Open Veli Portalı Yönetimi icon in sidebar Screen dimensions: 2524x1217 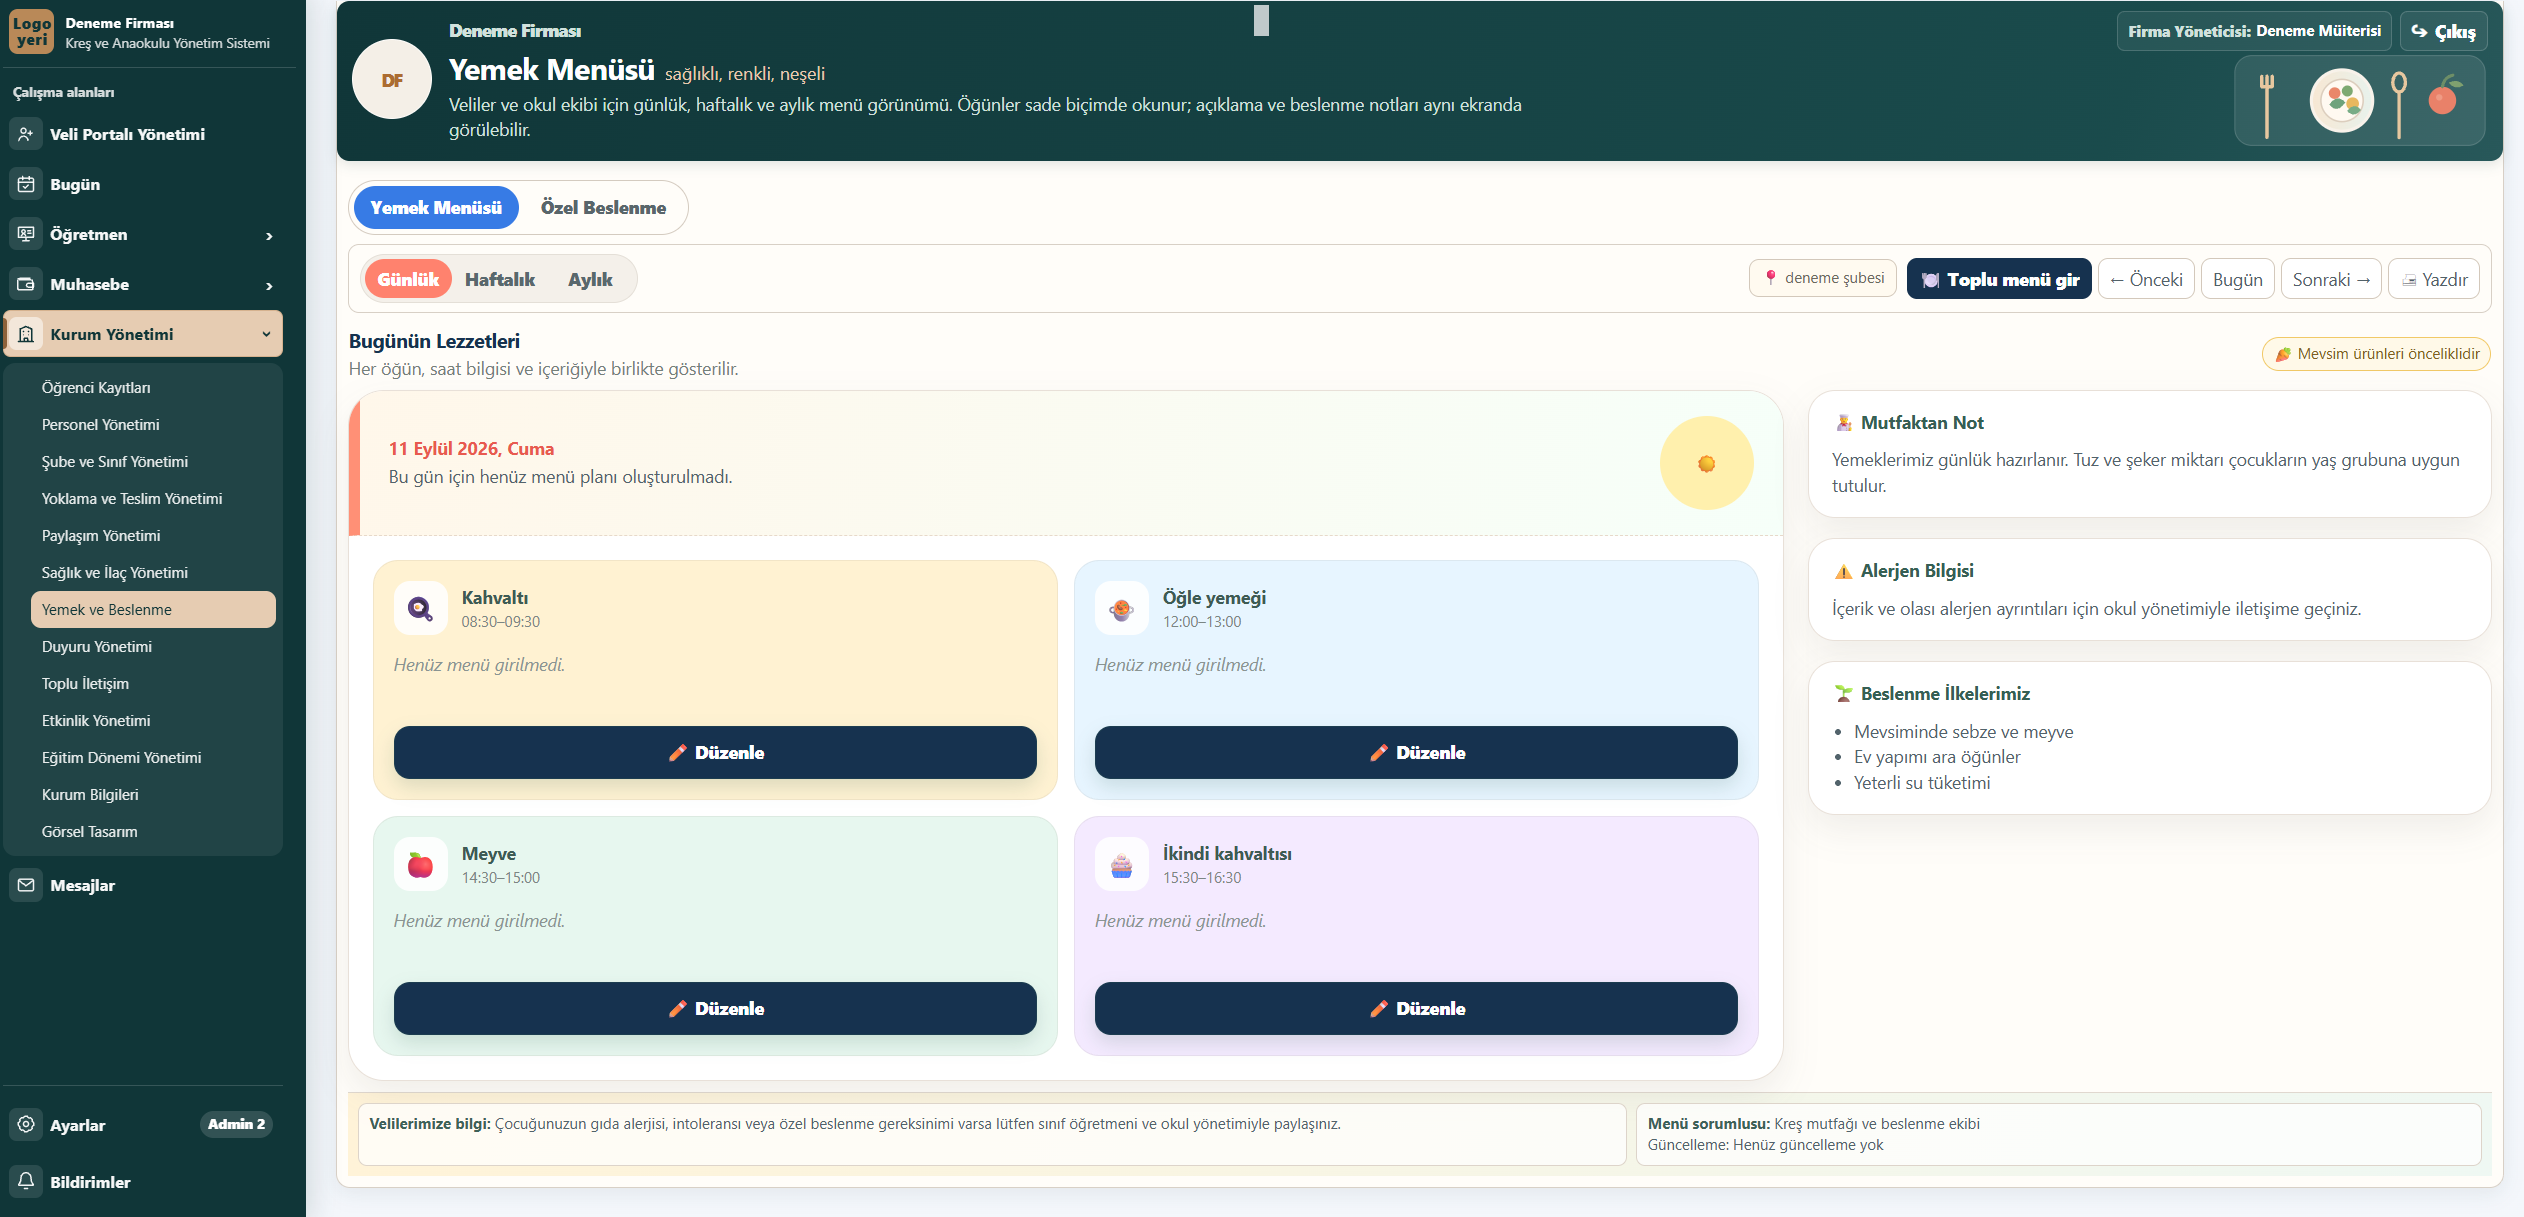[26, 134]
